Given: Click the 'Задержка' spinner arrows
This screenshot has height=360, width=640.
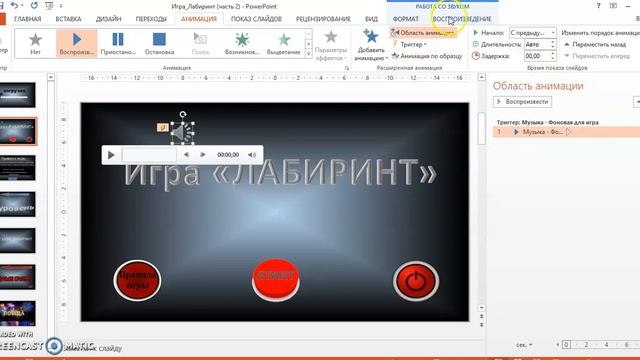Looking at the screenshot, I should click(x=553, y=56).
